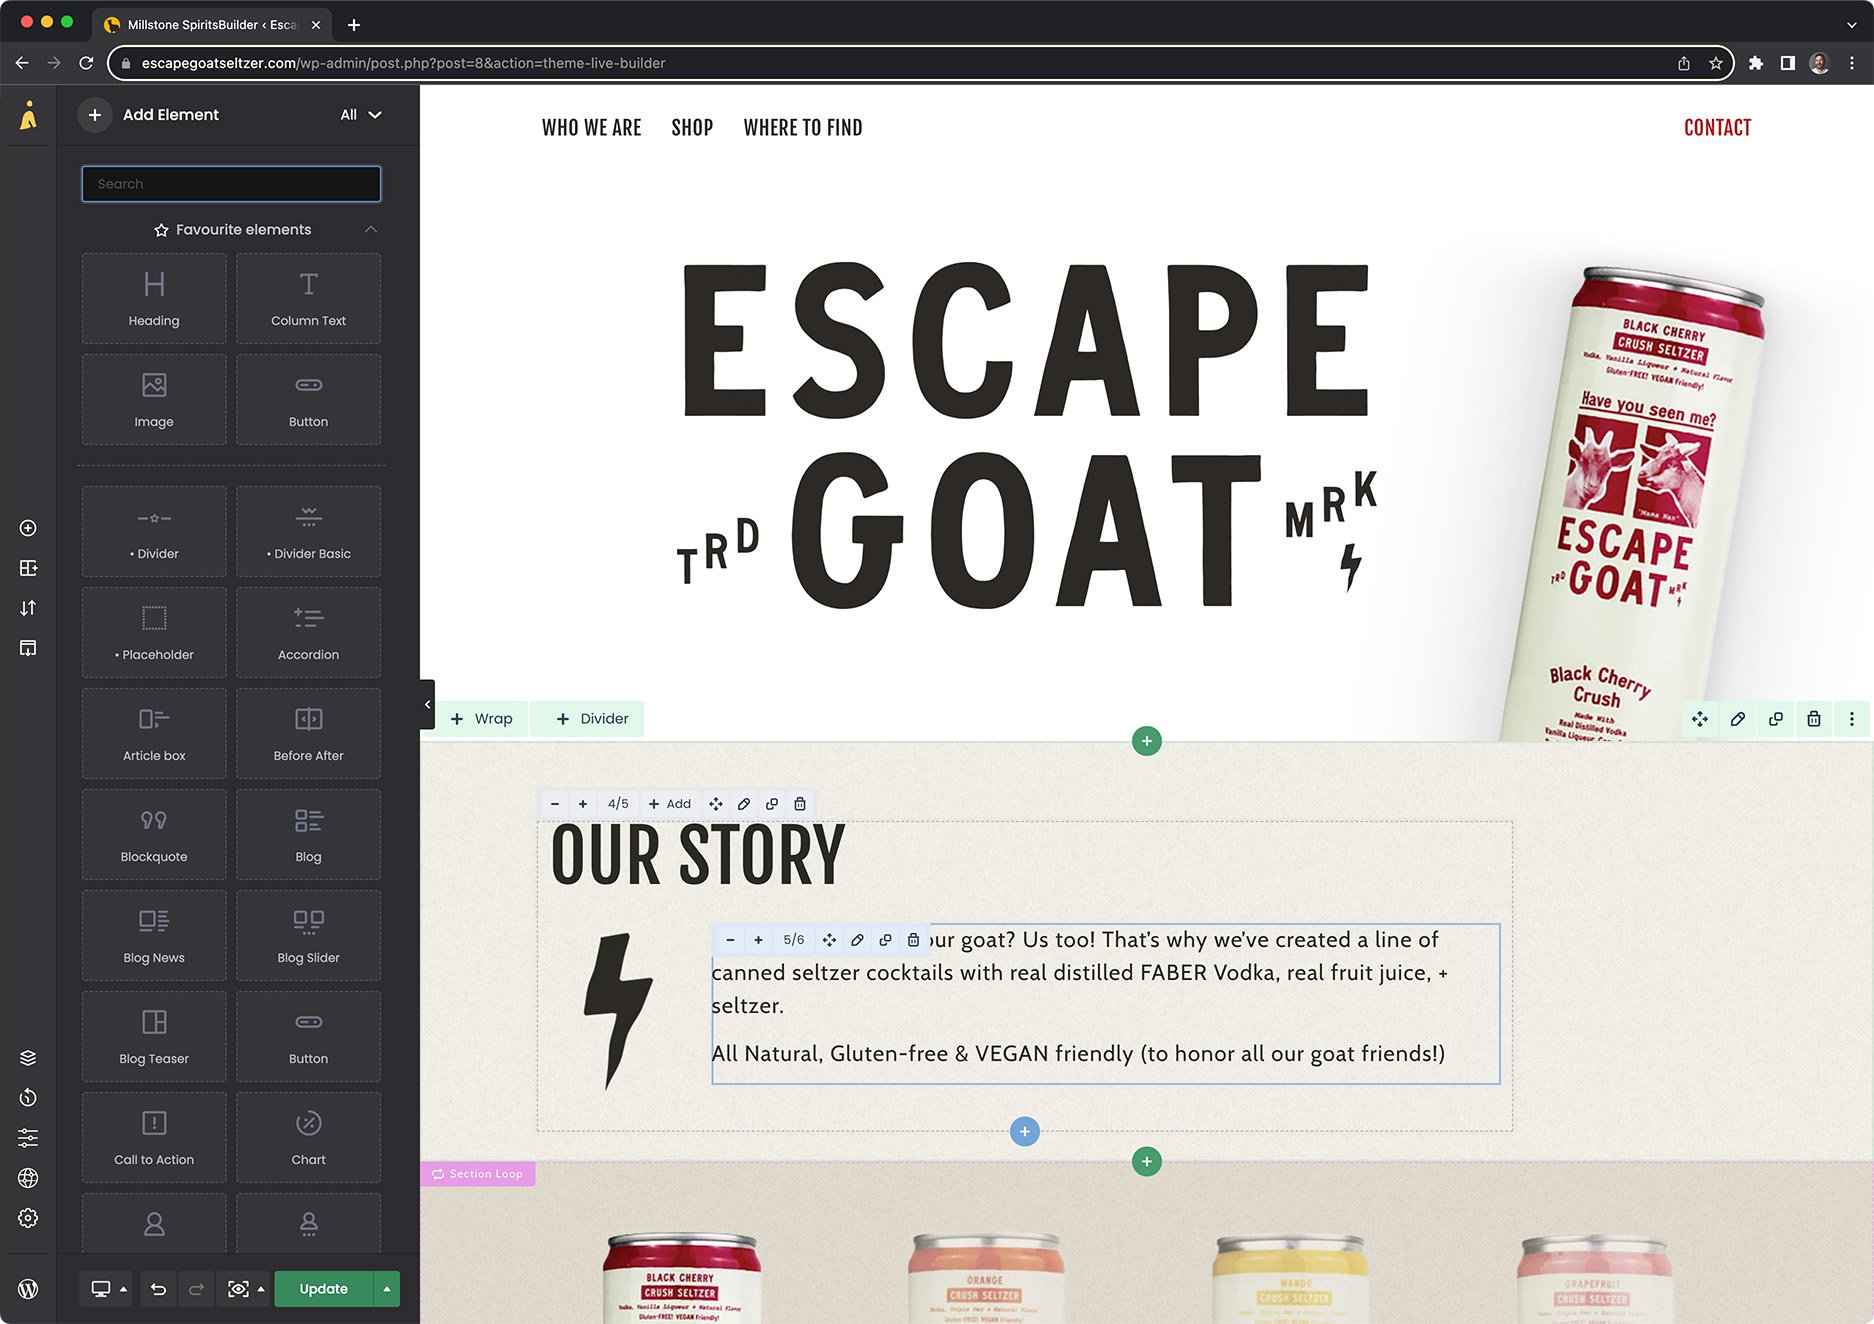Image resolution: width=1874 pixels, height=1324 pixels.
Task: Reload the browser page
Action: (86, 63)
